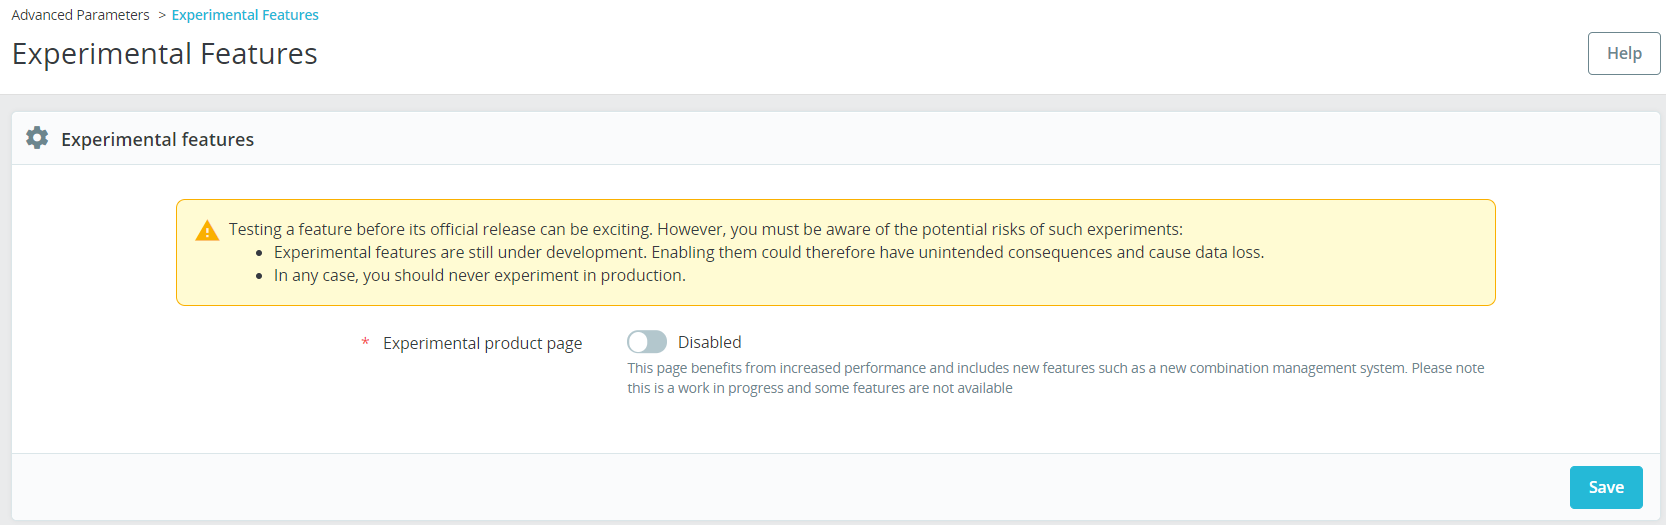Go to Advanced Parameters breadcrumb

(x=80, y=15)
